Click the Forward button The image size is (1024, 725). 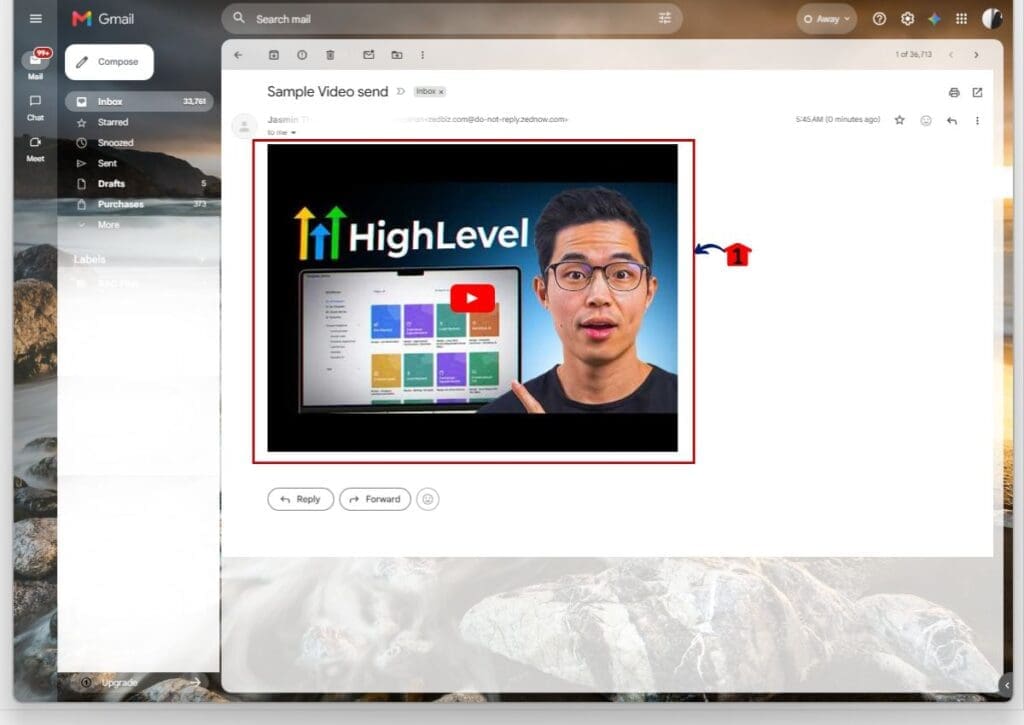375,499
